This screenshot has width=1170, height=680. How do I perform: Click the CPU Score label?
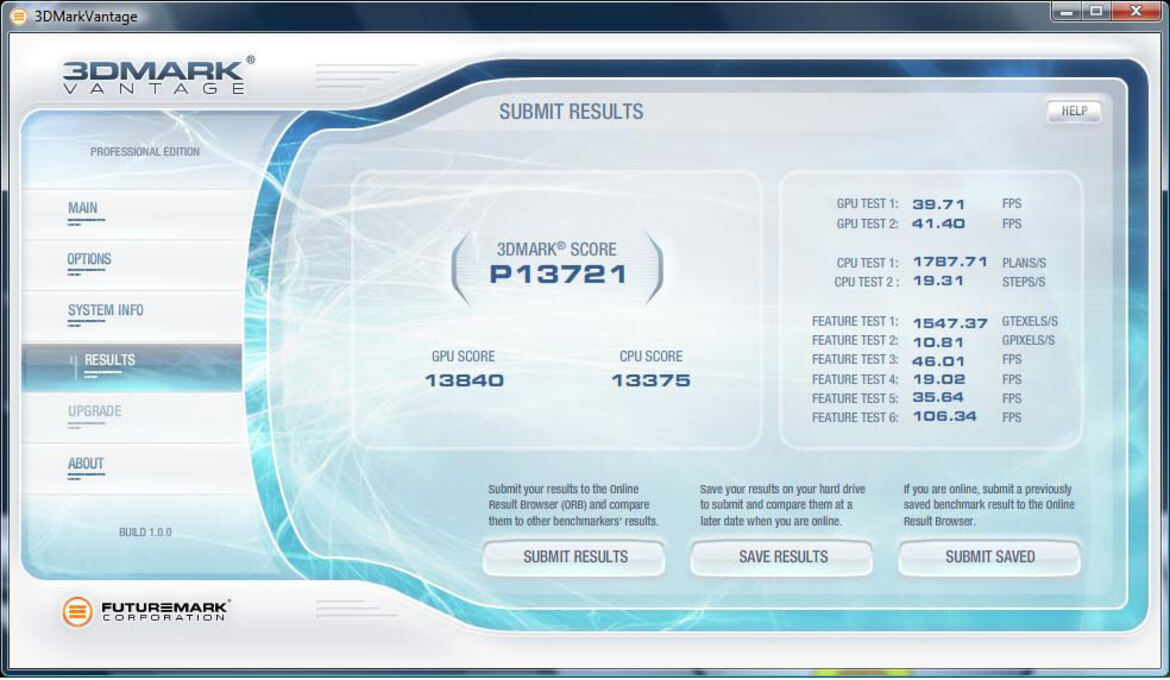[651, 356]
